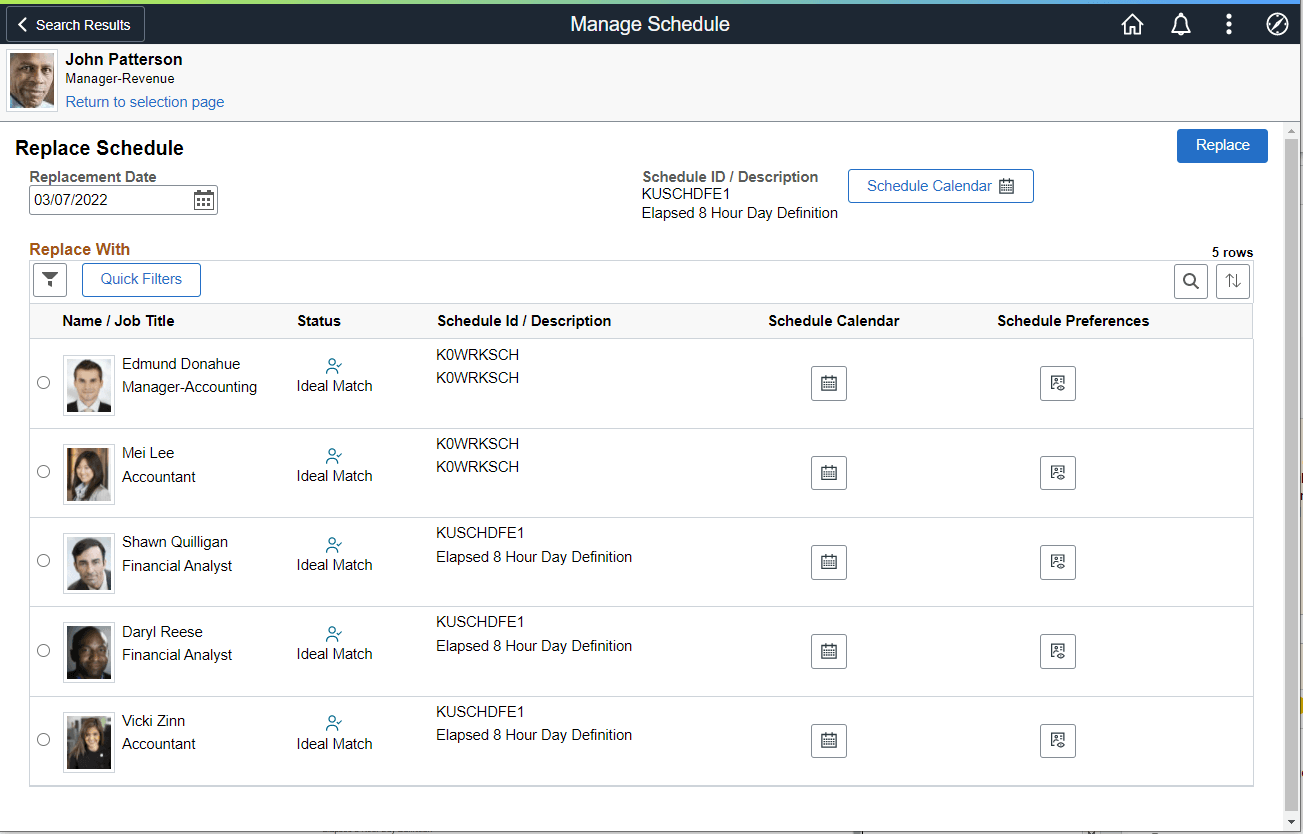The image size is (1303, 834).
Task: Open Vicki Zinn's Schedule Calendar icon
Action: point(828,741)
